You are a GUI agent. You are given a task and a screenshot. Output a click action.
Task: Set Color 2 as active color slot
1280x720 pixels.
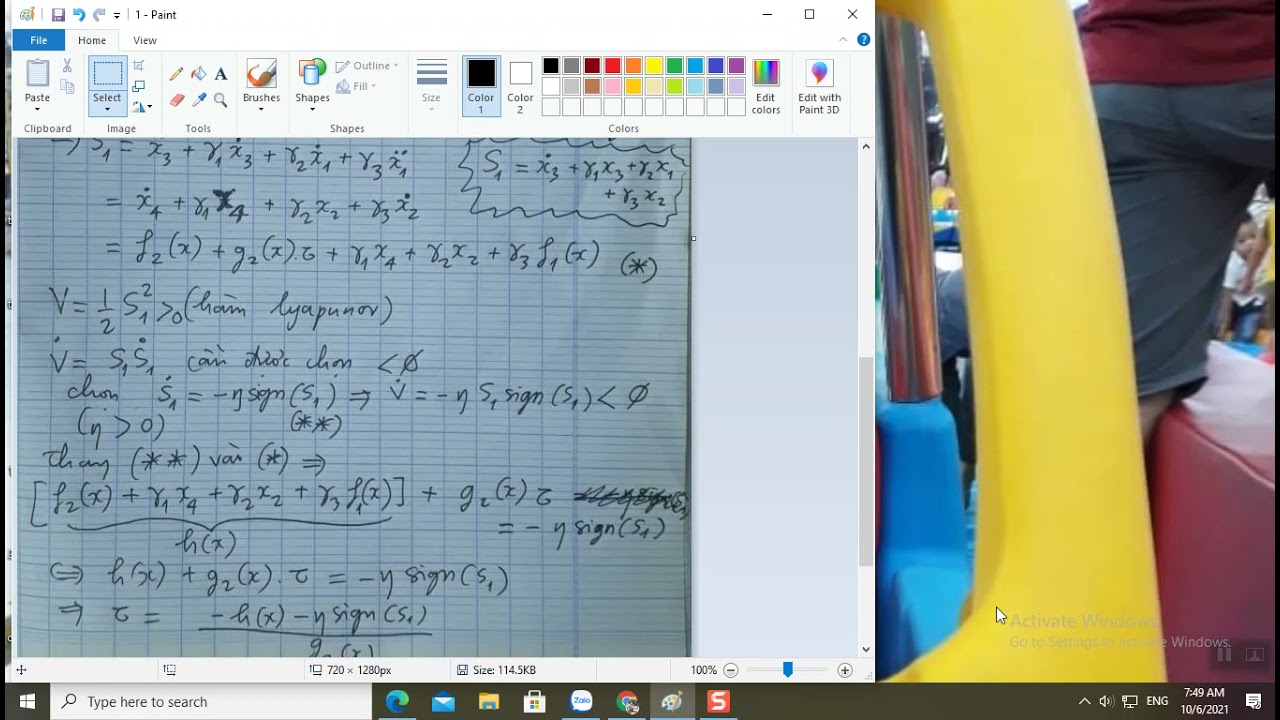coord(520,86)
